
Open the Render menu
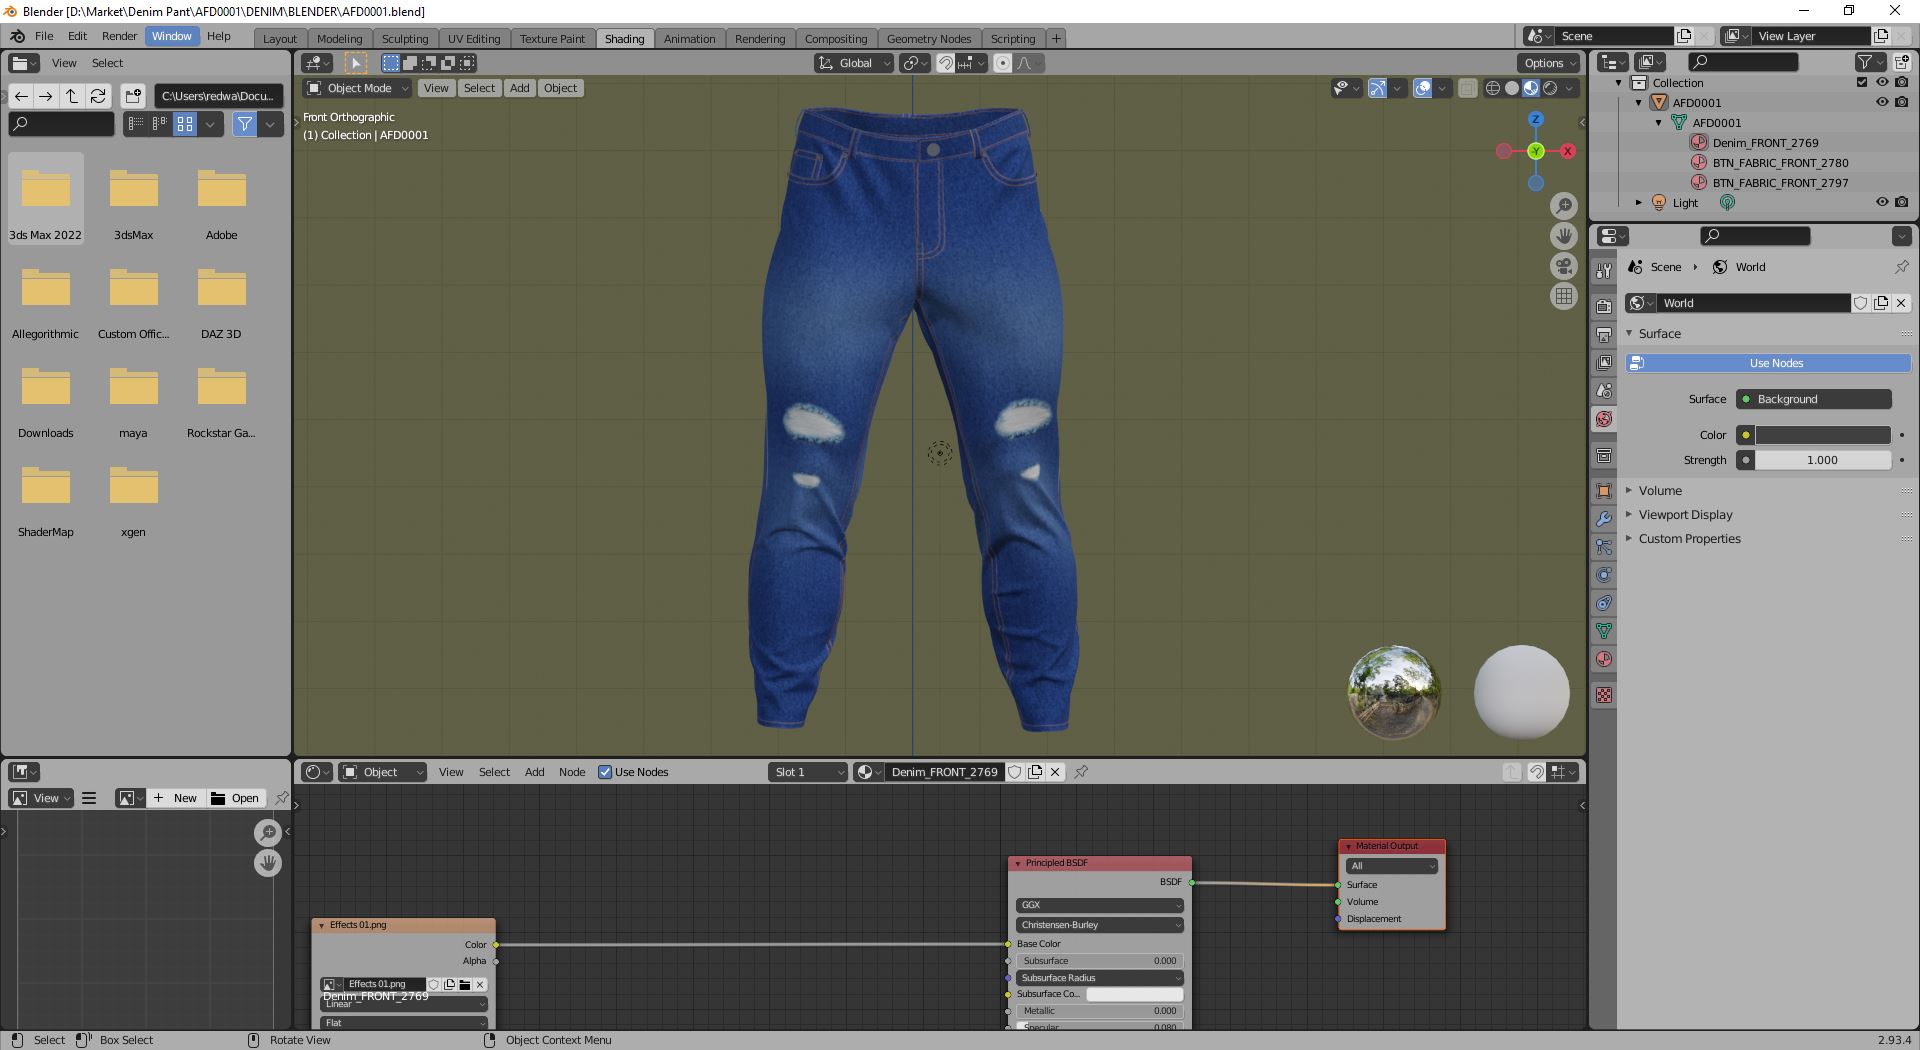pos(119,36)
